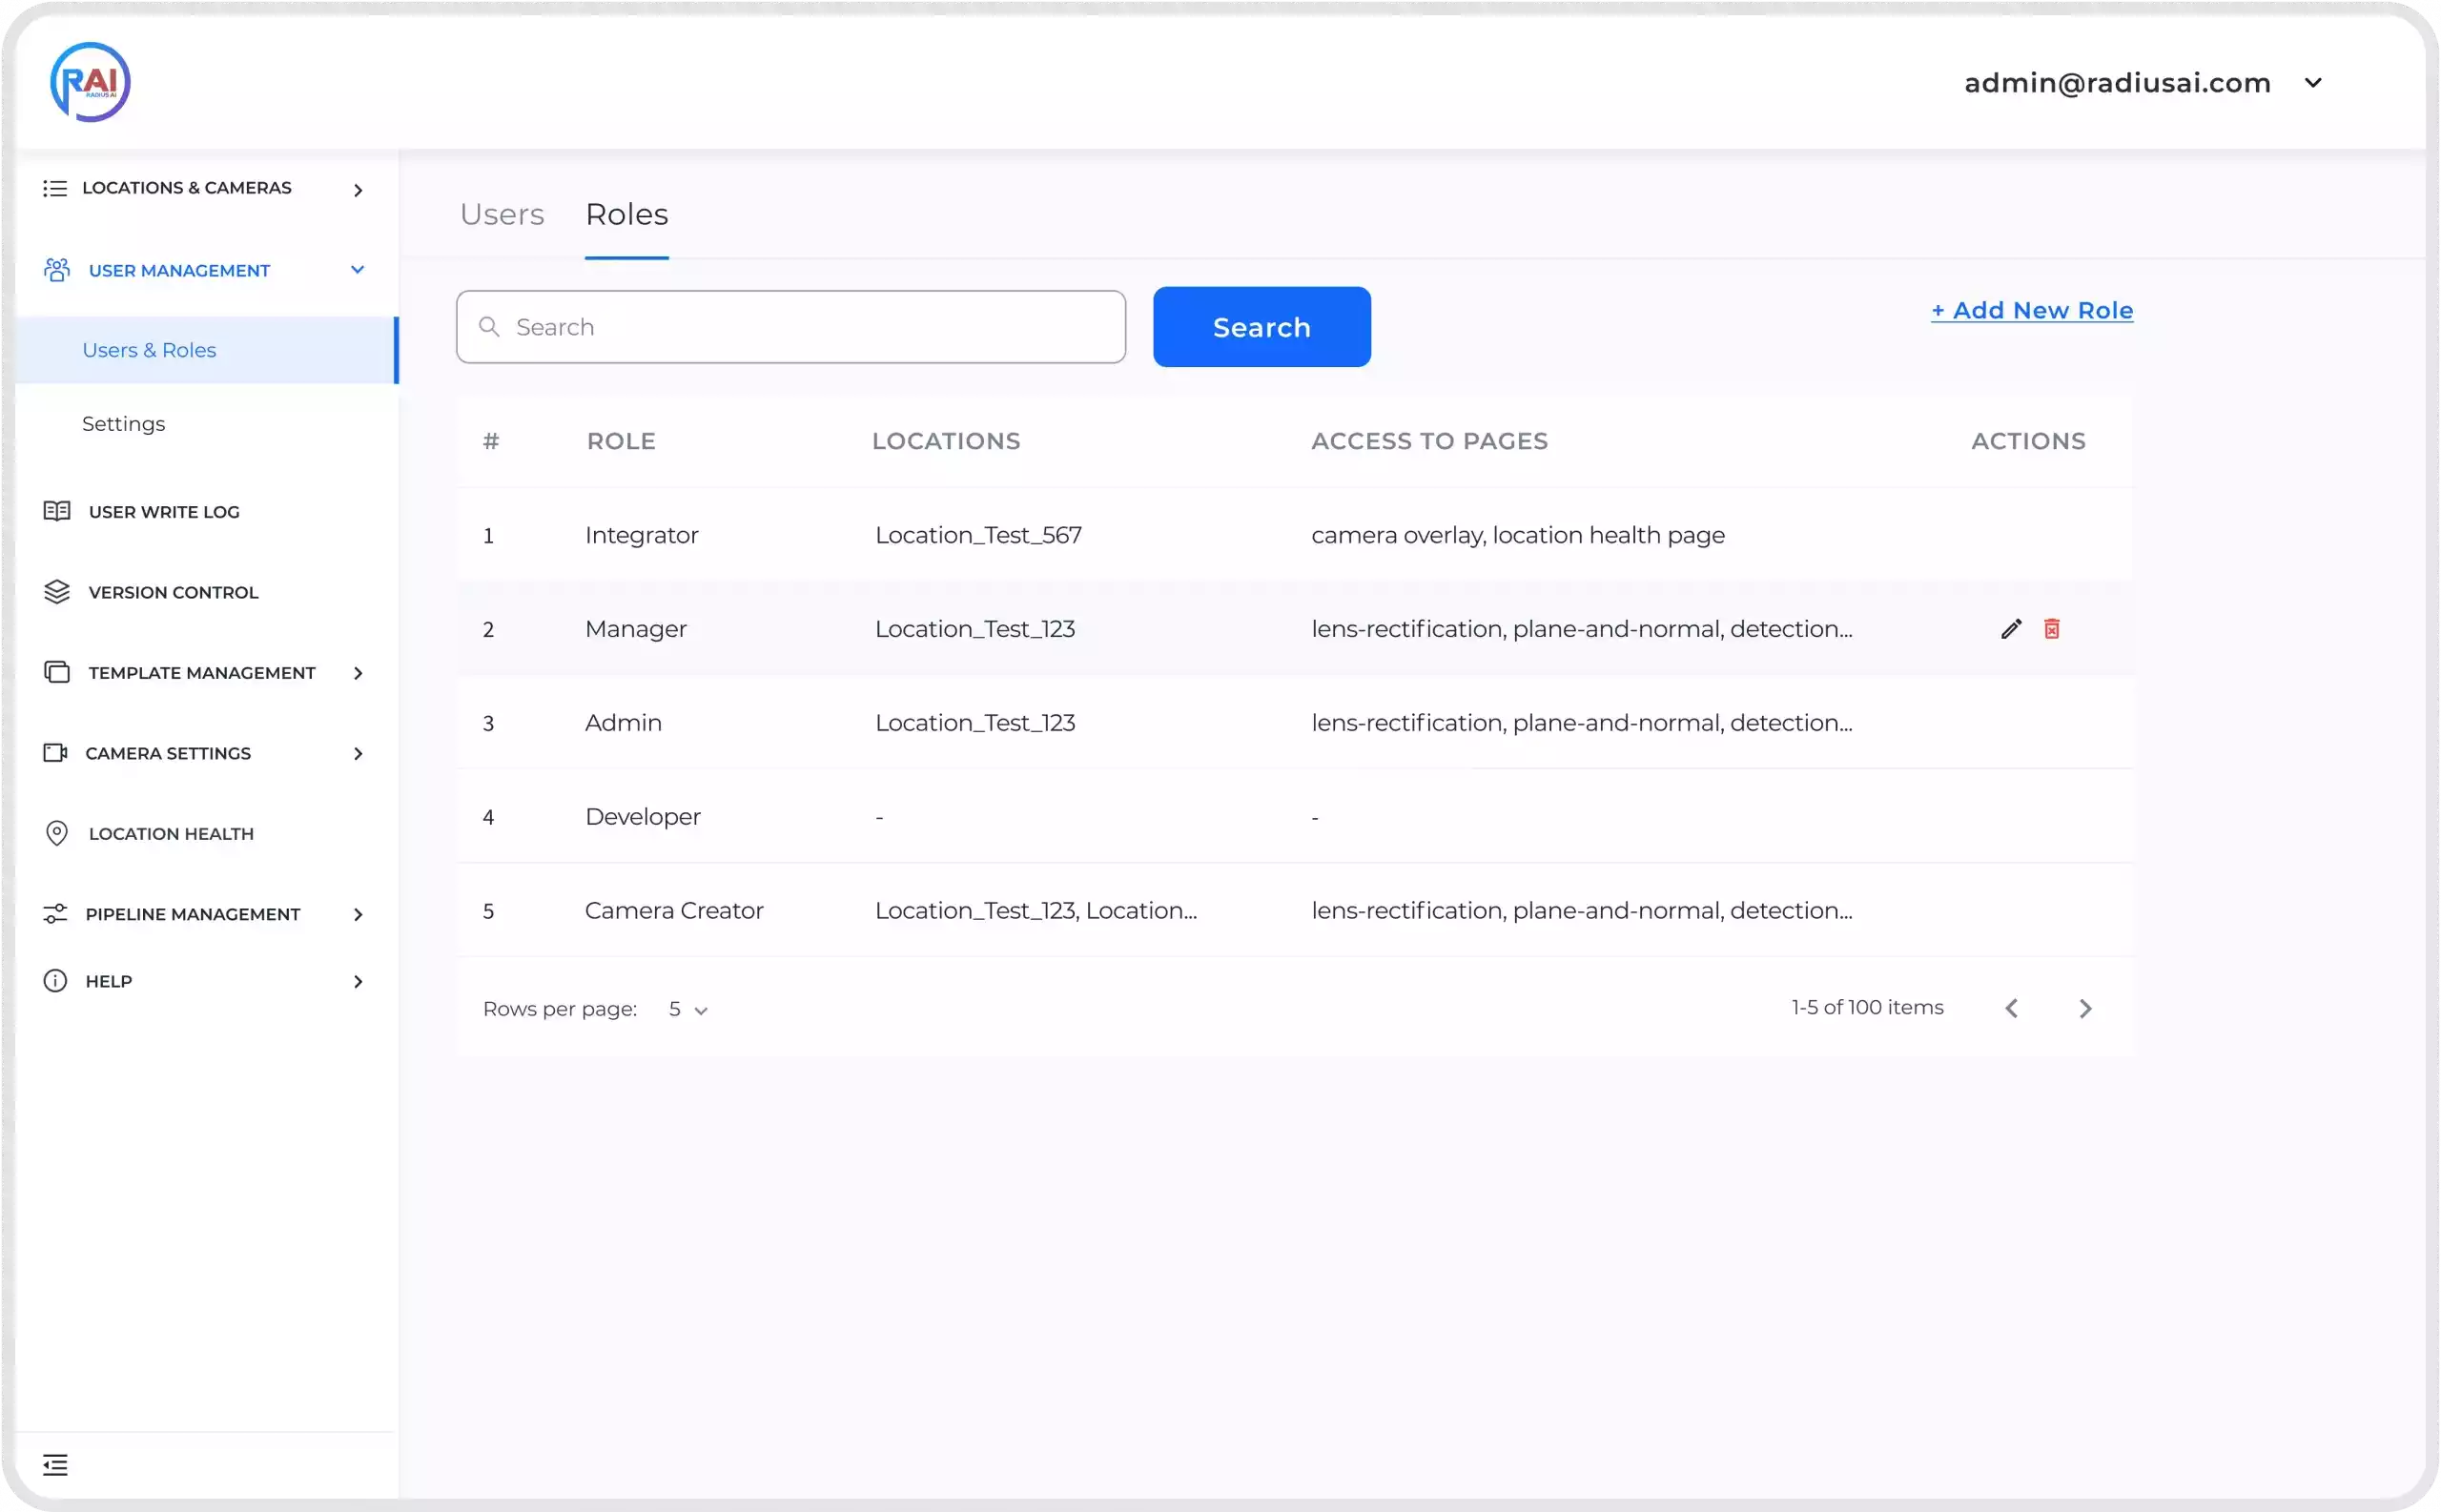The image size is (2441, 1512).
Task: Click the Admin row access pages cell
Action: pos(1582,723)
